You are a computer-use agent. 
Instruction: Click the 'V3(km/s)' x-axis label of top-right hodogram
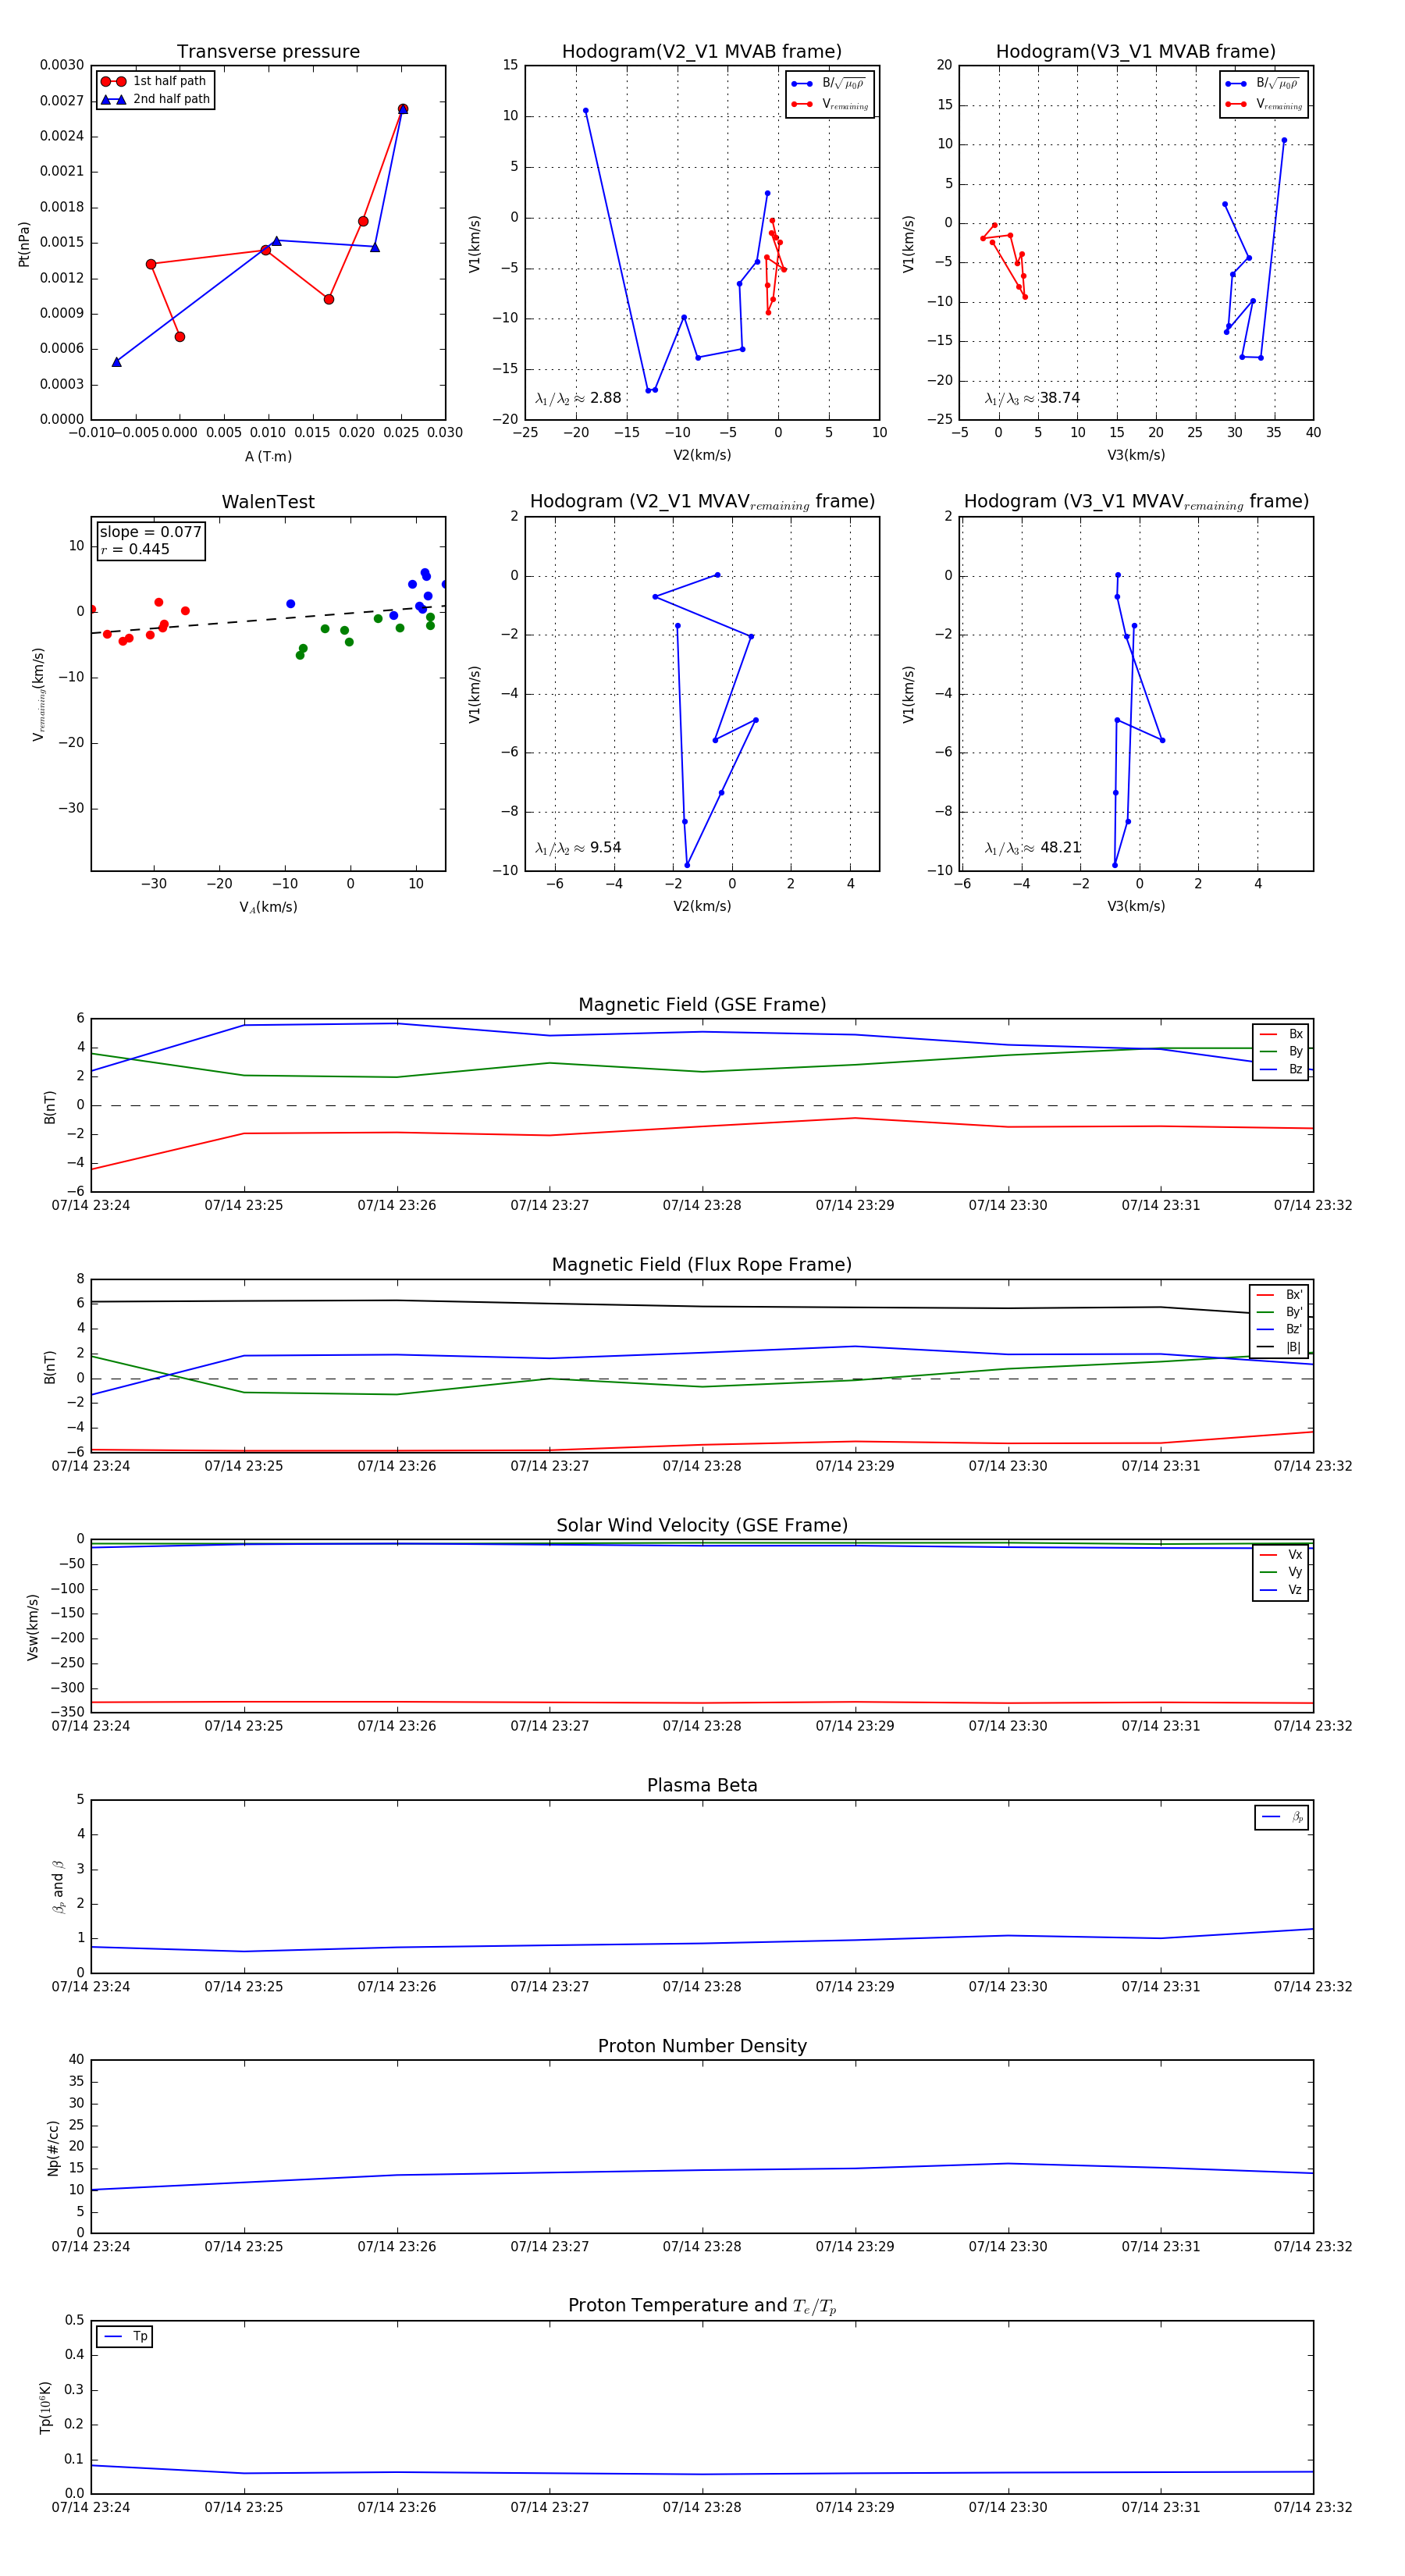pyautogui.click(x=1136, y=456)
